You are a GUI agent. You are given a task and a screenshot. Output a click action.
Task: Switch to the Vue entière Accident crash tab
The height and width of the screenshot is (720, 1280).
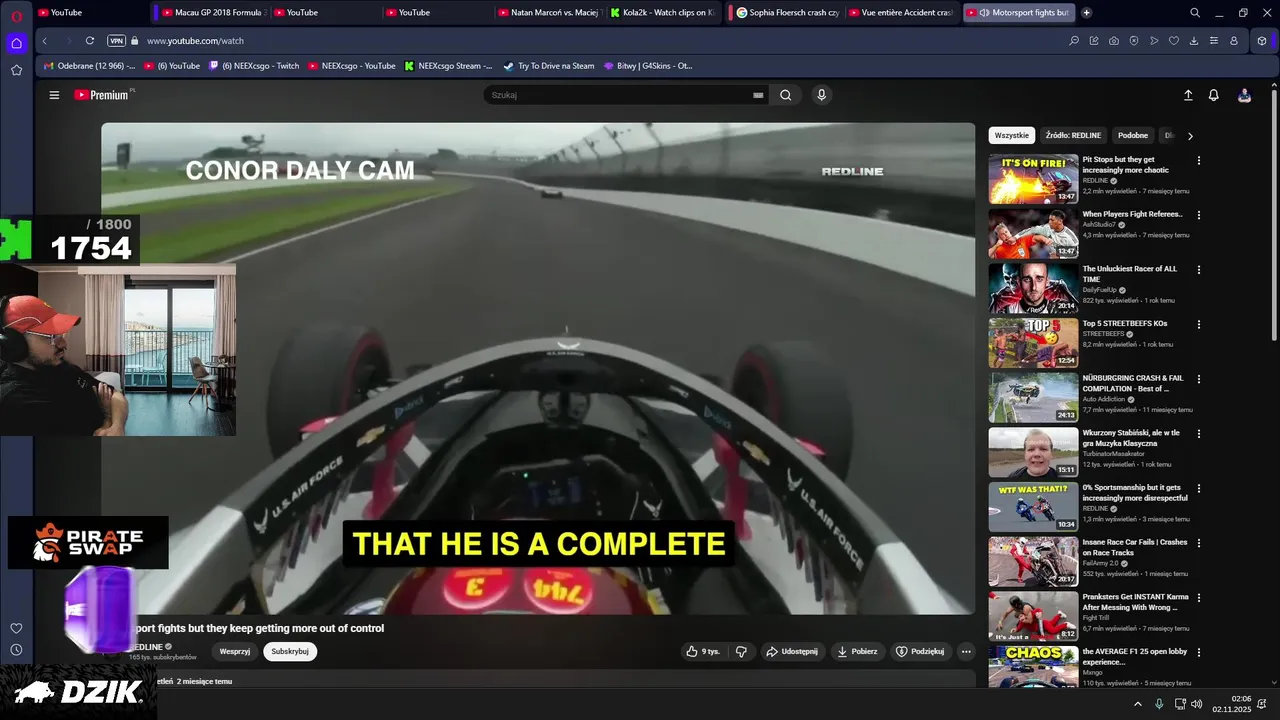point(901,13)
